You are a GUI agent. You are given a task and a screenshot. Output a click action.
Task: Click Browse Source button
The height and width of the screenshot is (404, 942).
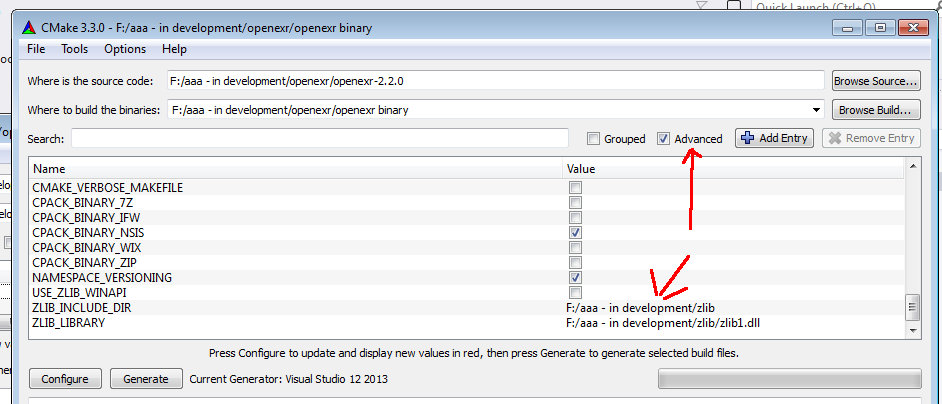[875, 81]
